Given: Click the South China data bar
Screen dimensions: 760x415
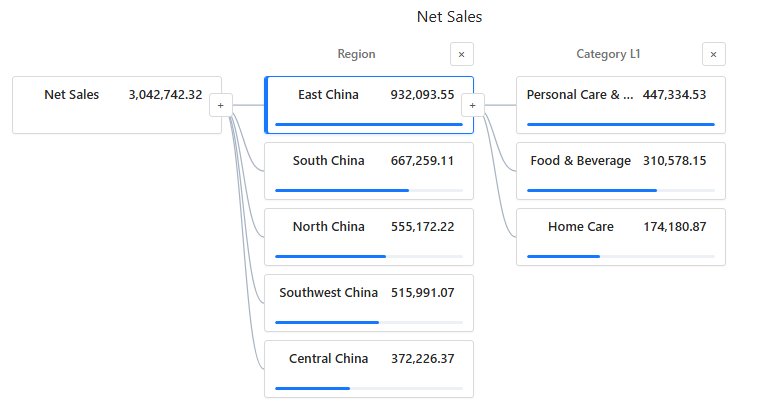Looking at the screenshot, I should pyautogui.click(x=342, y=191).
